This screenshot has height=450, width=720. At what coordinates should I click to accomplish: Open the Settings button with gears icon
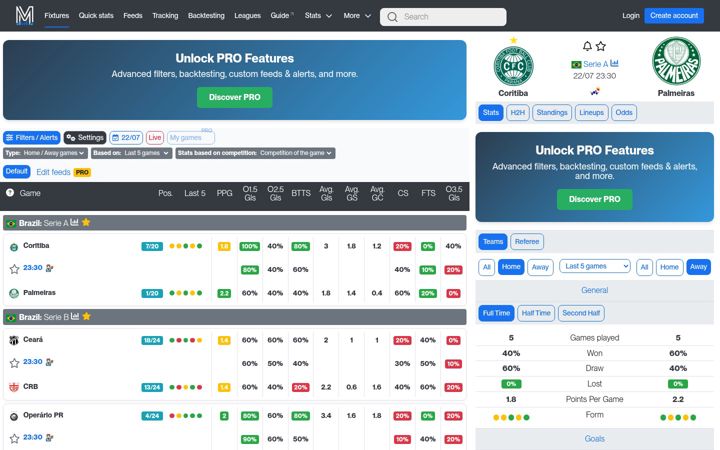coord(85,137)
